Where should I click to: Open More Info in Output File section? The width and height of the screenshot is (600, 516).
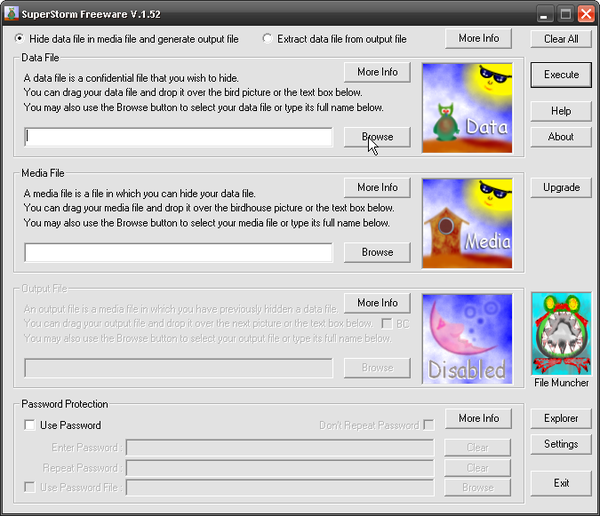[x=377, y=303]
